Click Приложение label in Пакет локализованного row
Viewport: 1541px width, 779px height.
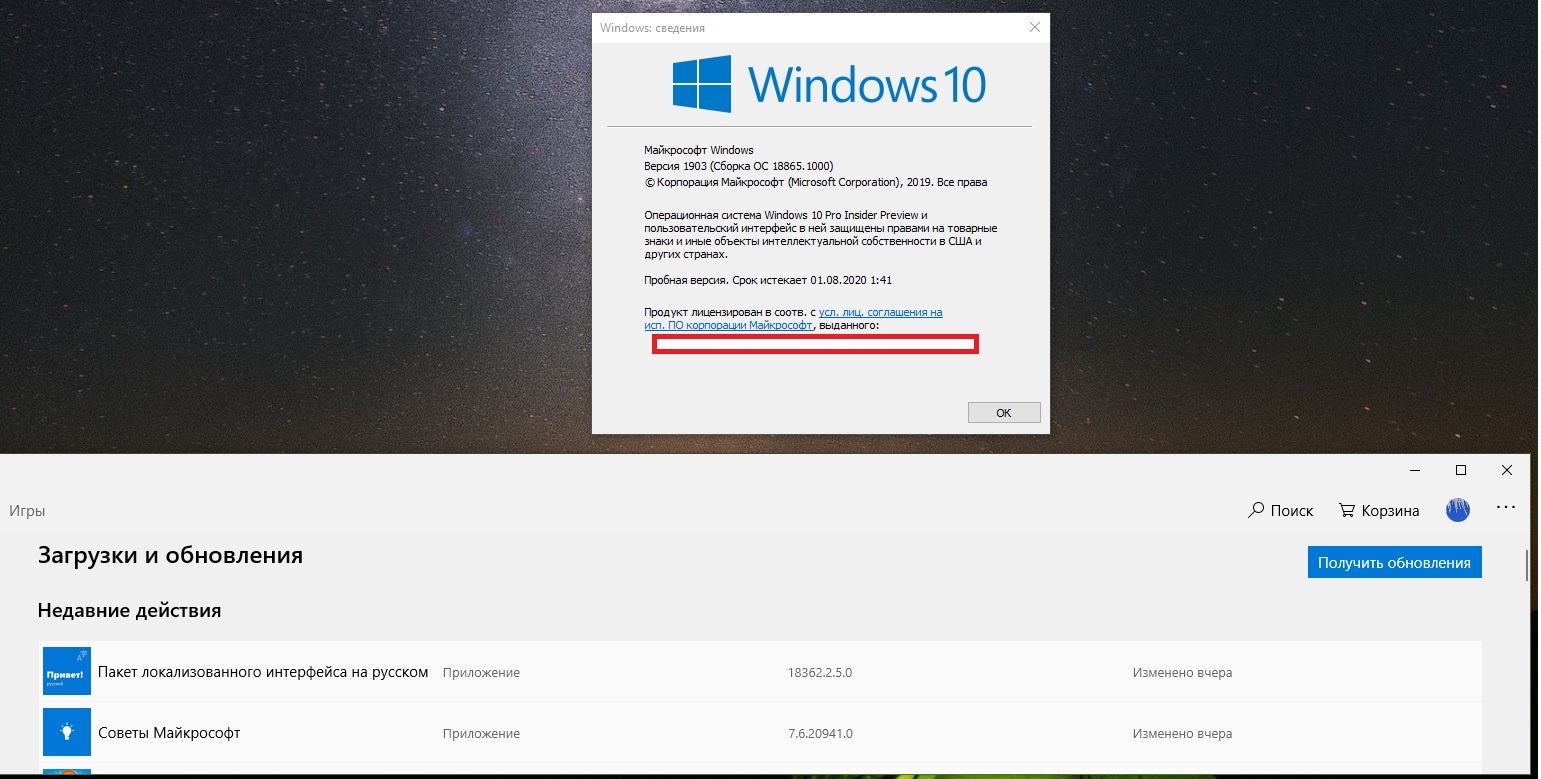point(481,673)
